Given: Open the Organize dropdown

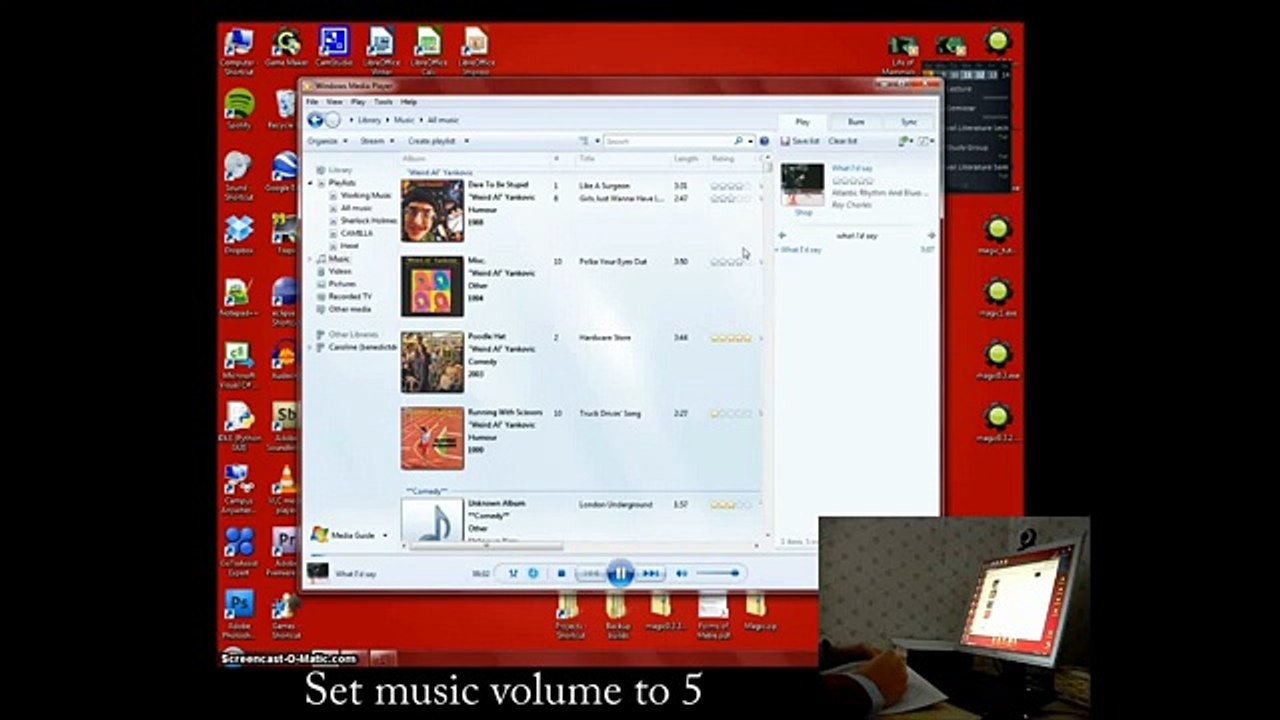Looking at the screenshot, I should click(x=326, y=141).
